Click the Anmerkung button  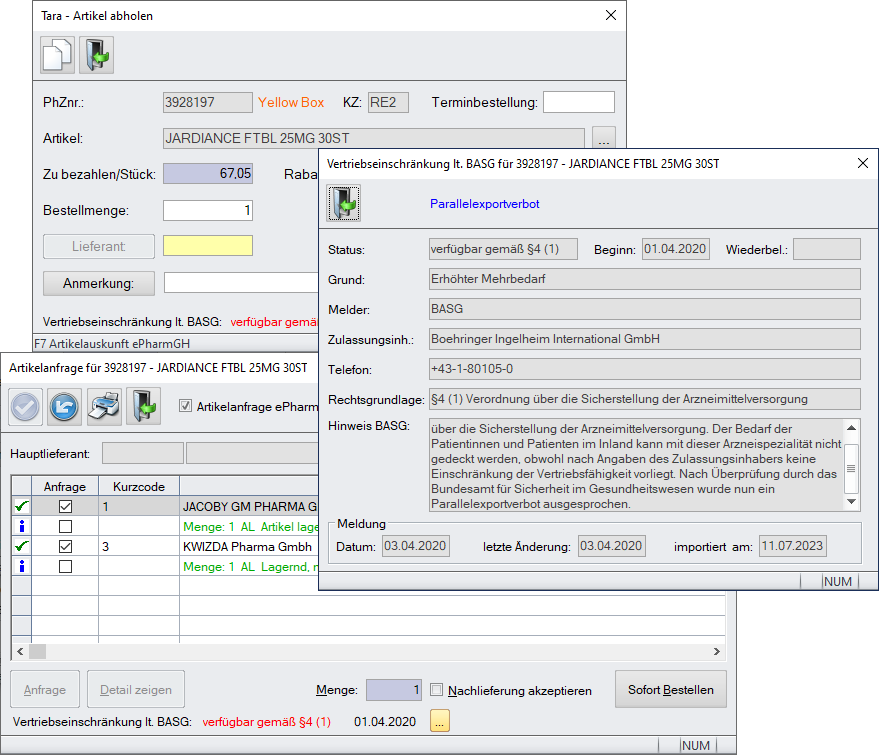(98, 283)
